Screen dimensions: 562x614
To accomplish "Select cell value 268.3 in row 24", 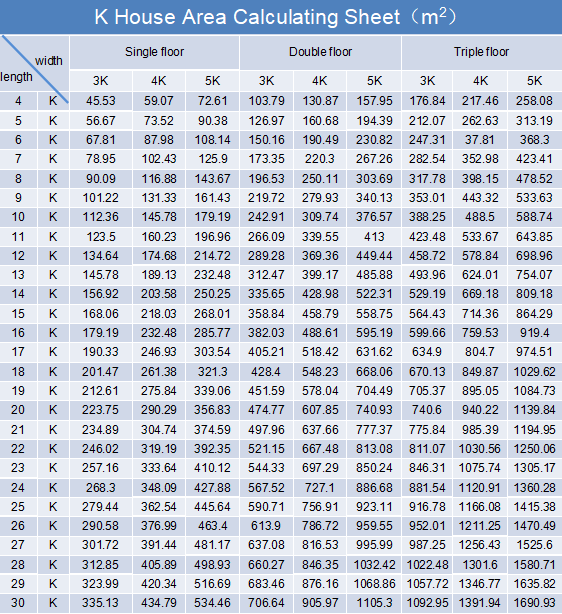I will (101, 488).
